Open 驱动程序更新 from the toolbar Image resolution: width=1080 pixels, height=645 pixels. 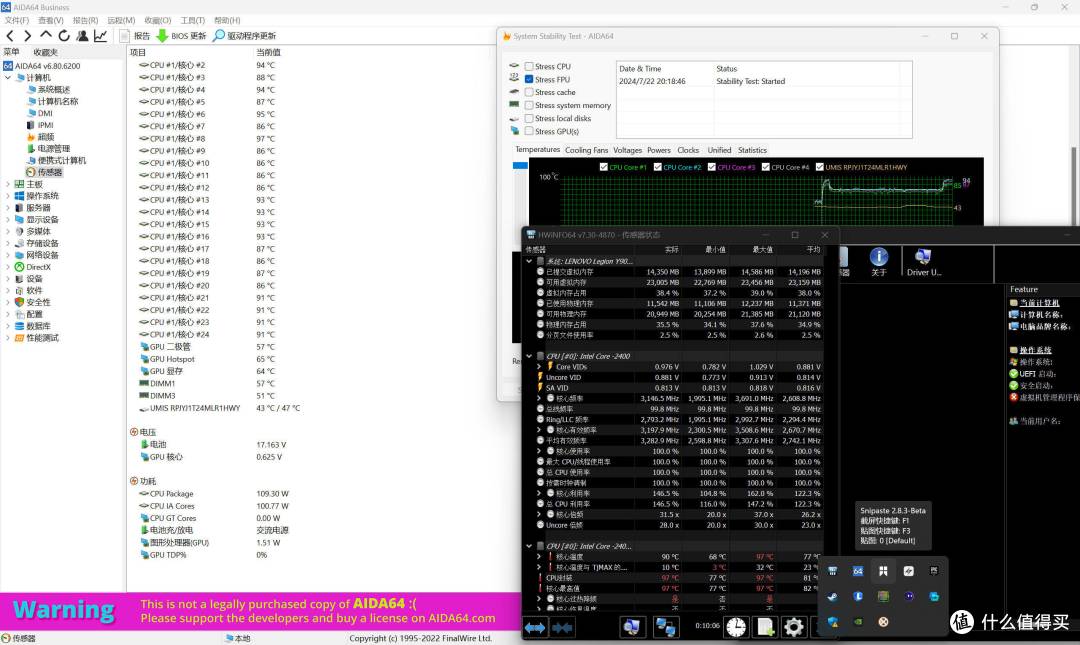click(245, 36)
